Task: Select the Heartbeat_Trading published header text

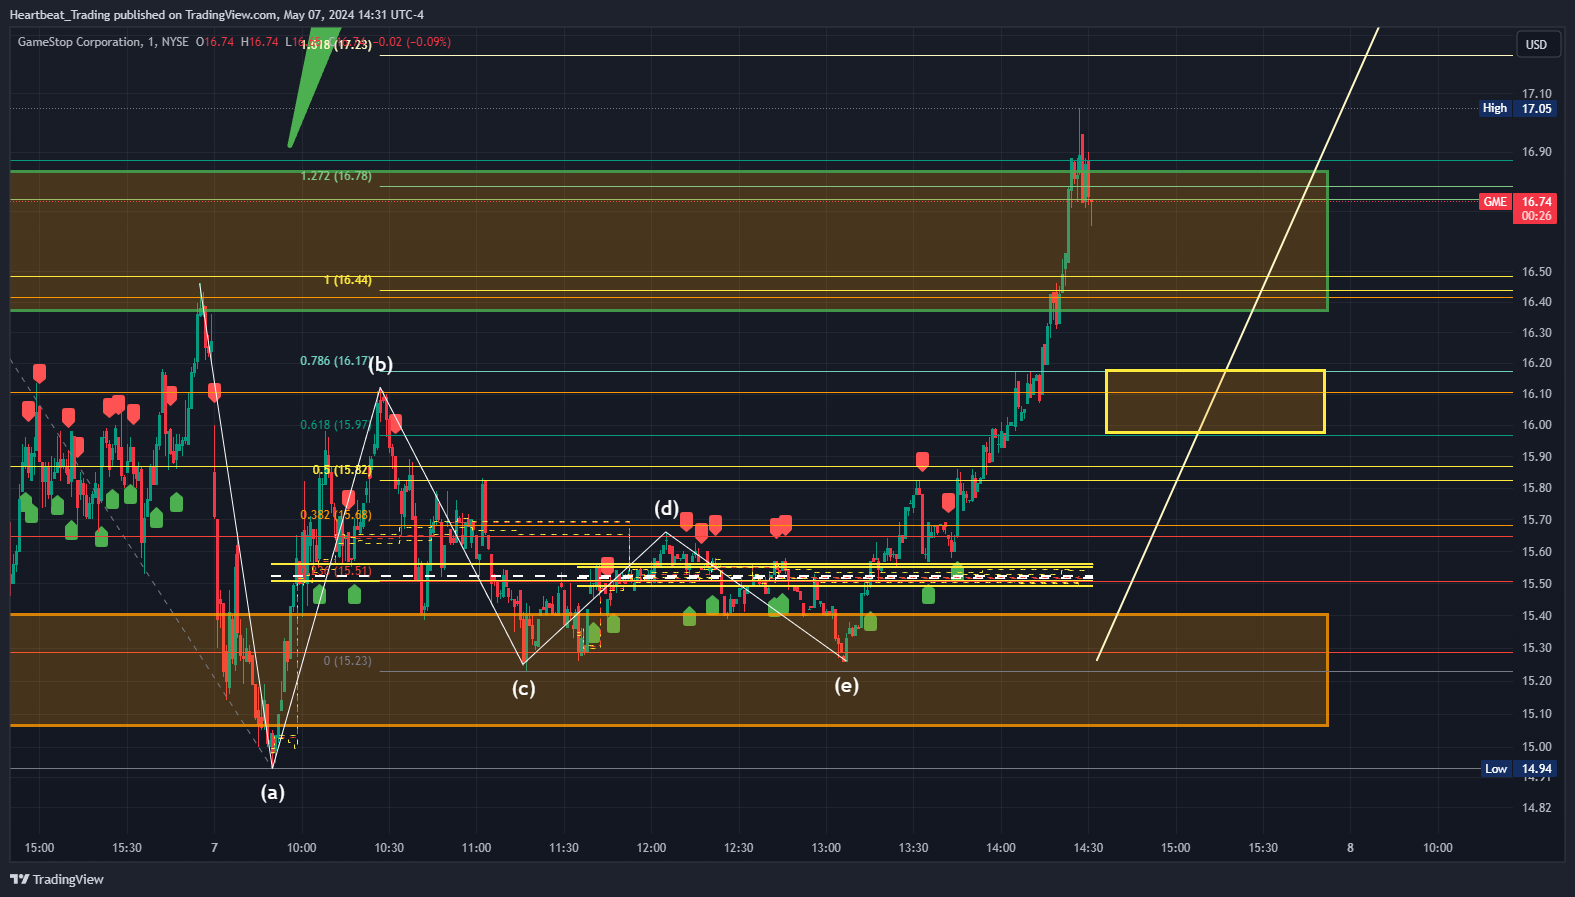Action: (216, 14)
